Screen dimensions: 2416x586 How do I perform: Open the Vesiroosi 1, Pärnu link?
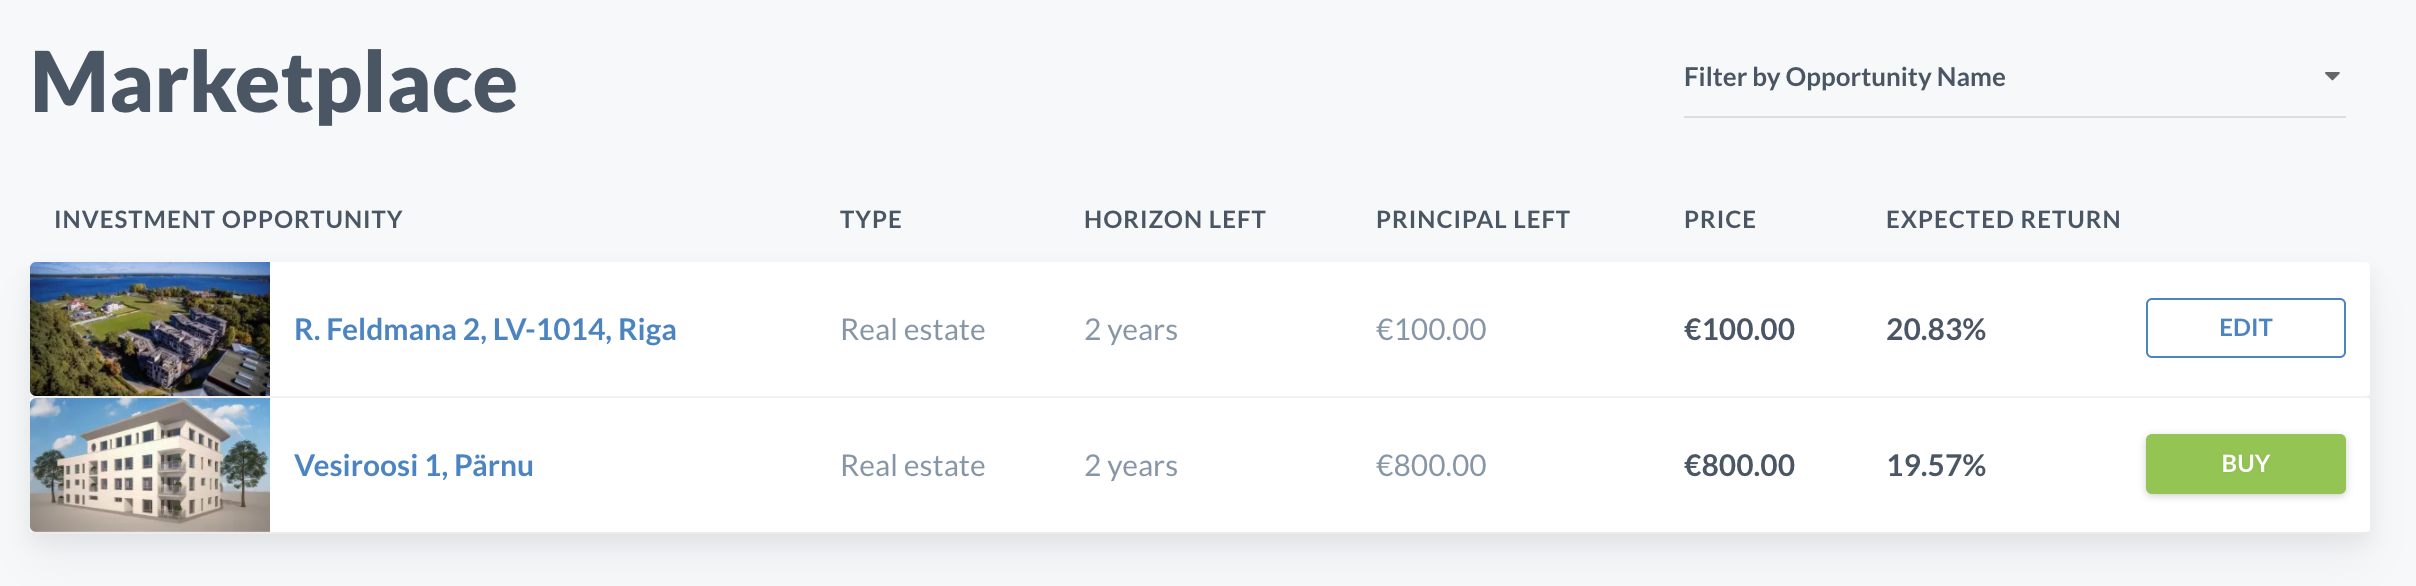point(413,465)
